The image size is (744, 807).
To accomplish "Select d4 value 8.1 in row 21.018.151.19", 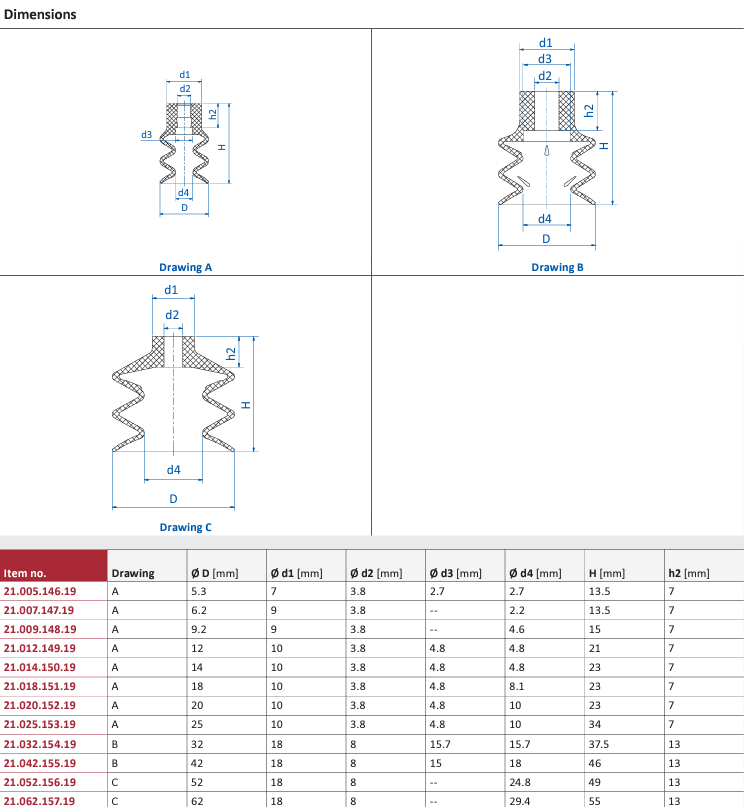I will pyautogui.click(x=517, y=687).
